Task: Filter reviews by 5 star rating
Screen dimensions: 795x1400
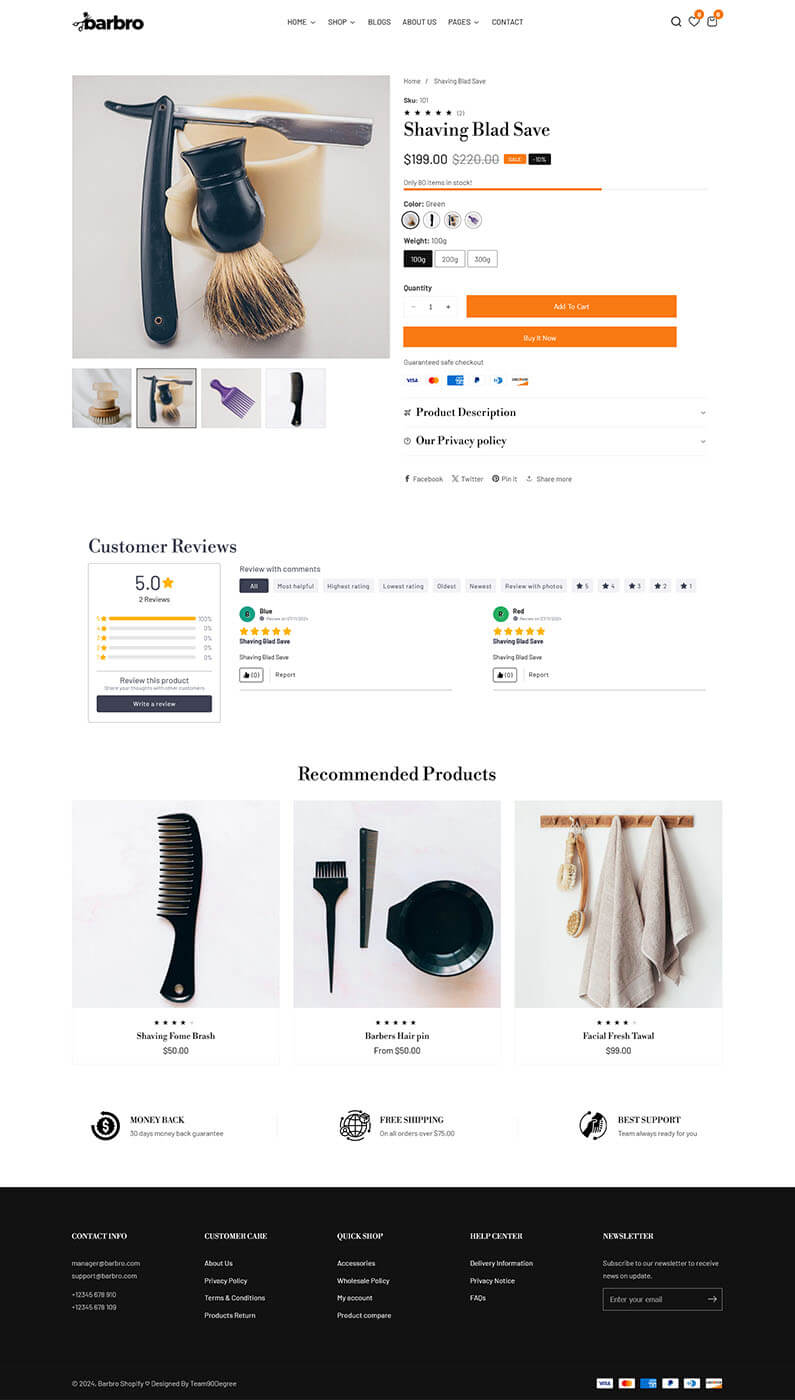Action: pyautogui.click(x=582, y=586)
